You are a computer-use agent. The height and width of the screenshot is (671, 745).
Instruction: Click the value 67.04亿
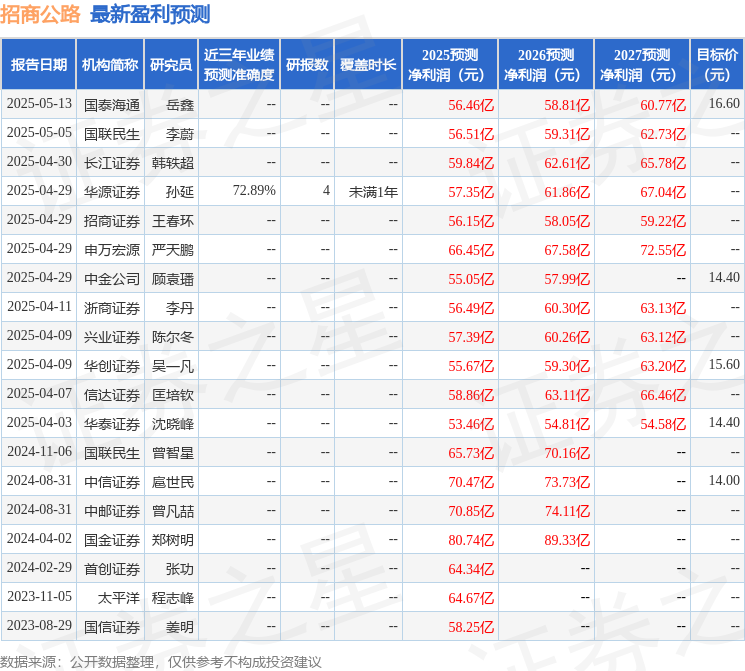[x=663, y=192]
